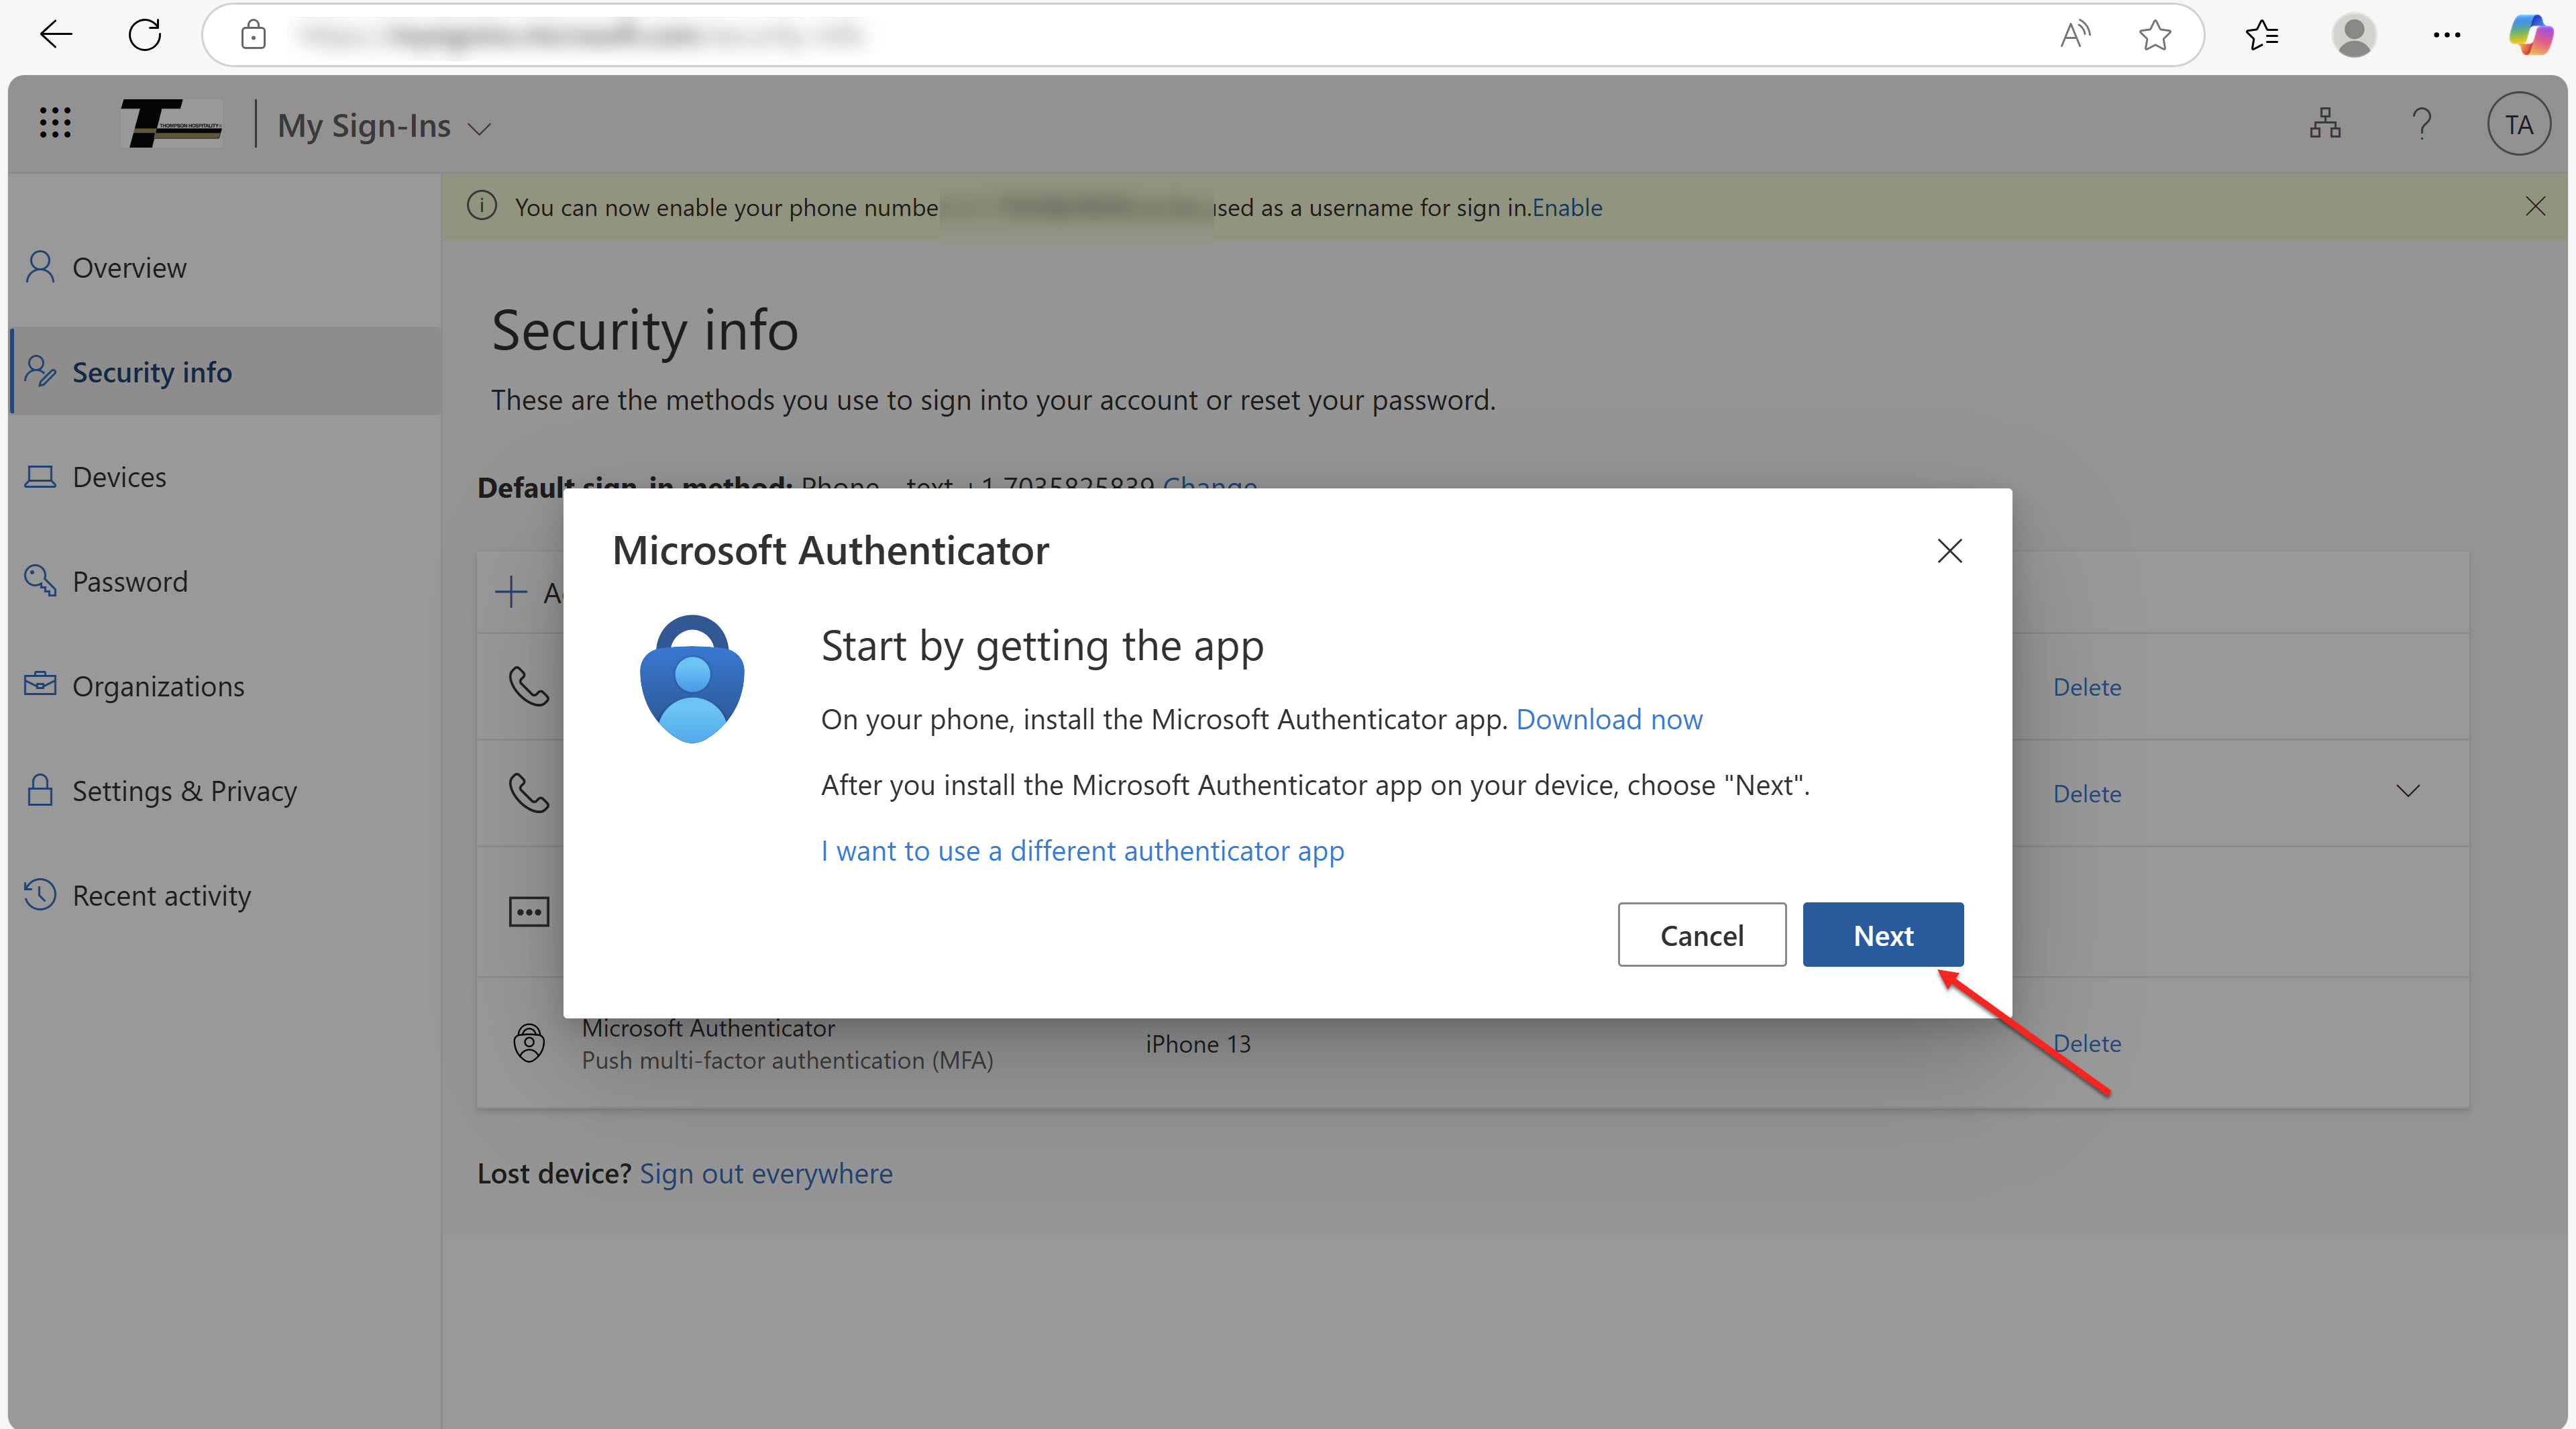This screenshot has width=2576, height=1429.
Task: Click the password method dots icon
Action: click(529, 912)
